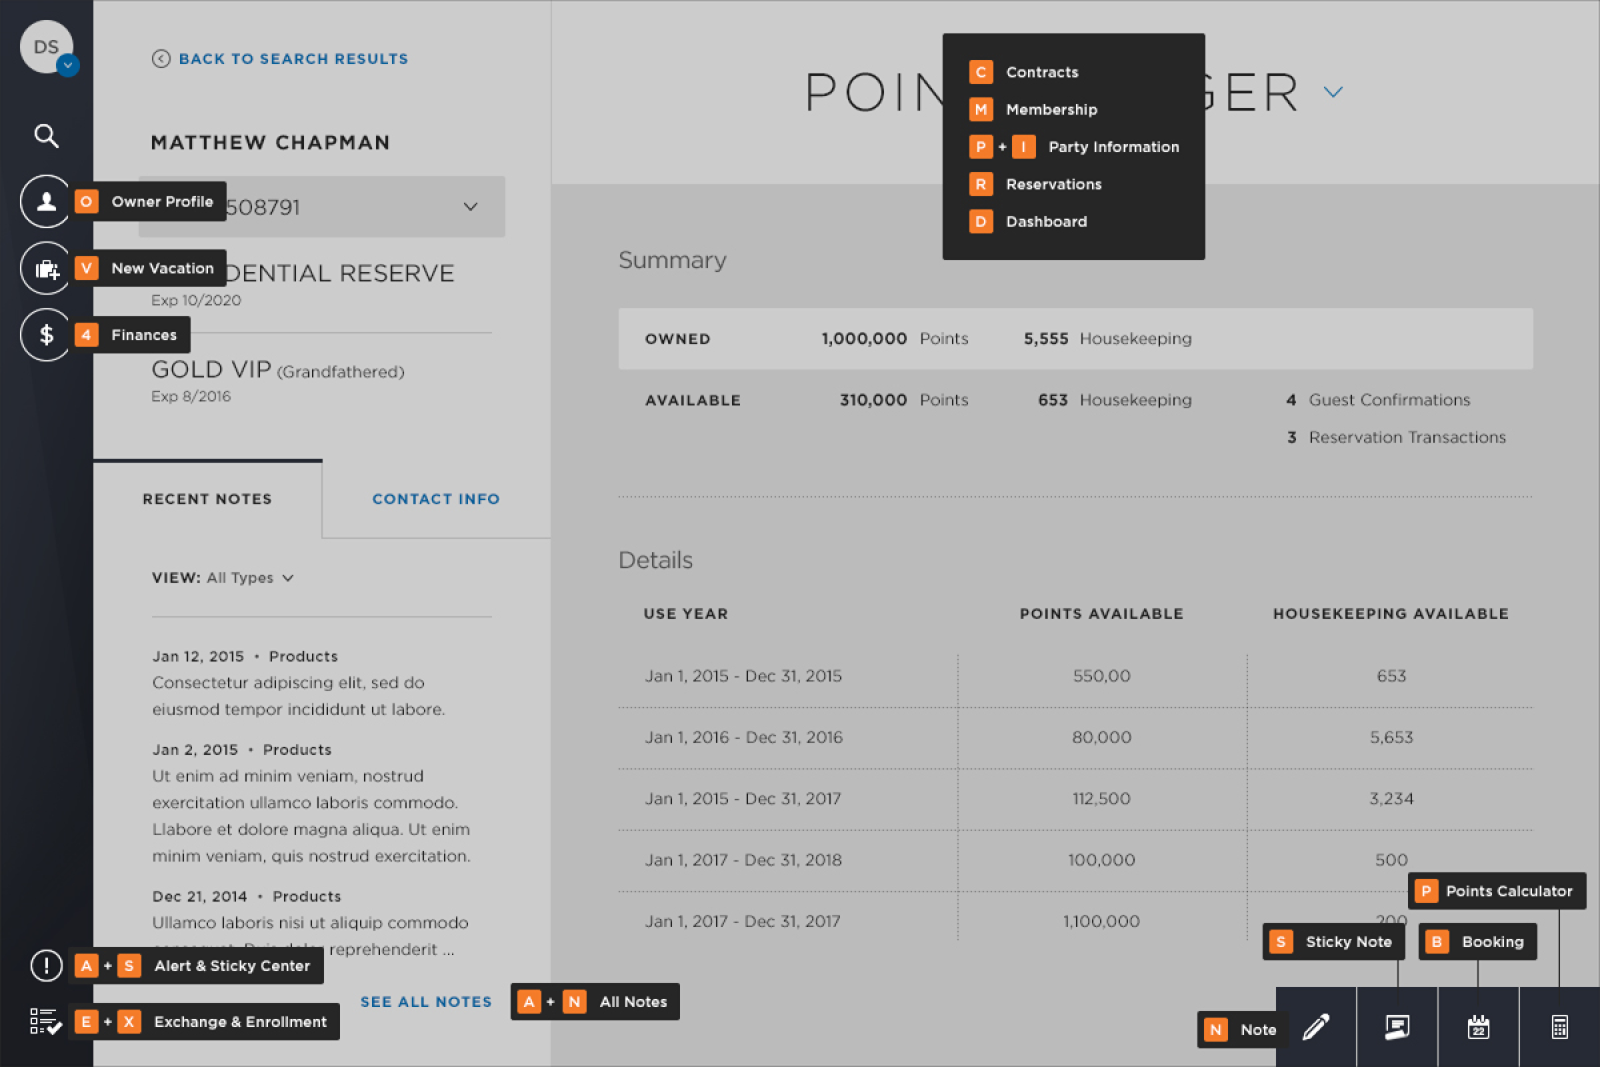Click Back to Search Results

tap(280, 58)
